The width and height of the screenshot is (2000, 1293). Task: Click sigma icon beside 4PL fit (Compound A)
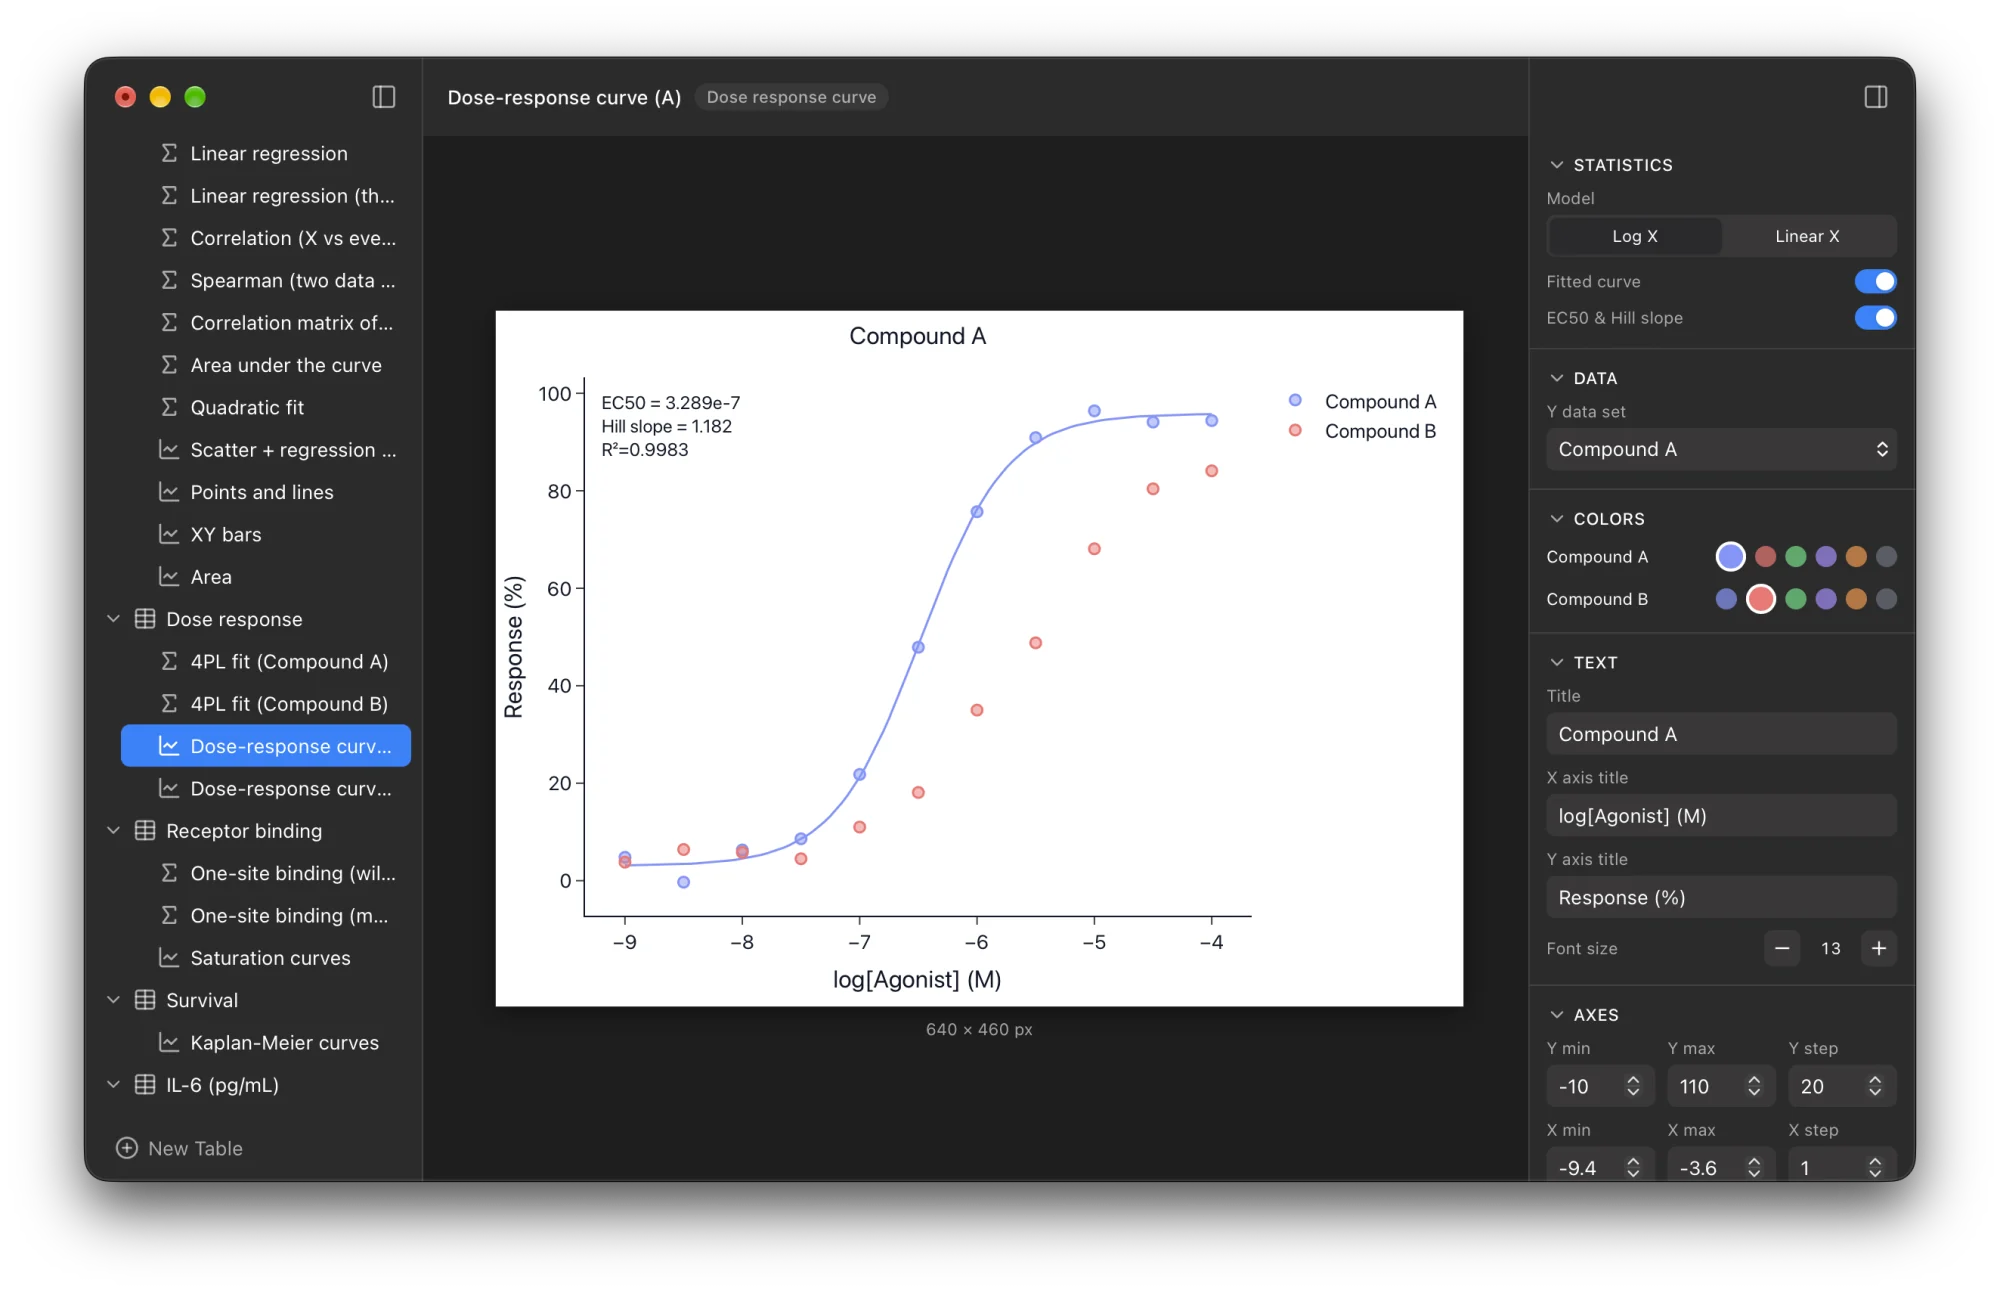pos(169,661)
